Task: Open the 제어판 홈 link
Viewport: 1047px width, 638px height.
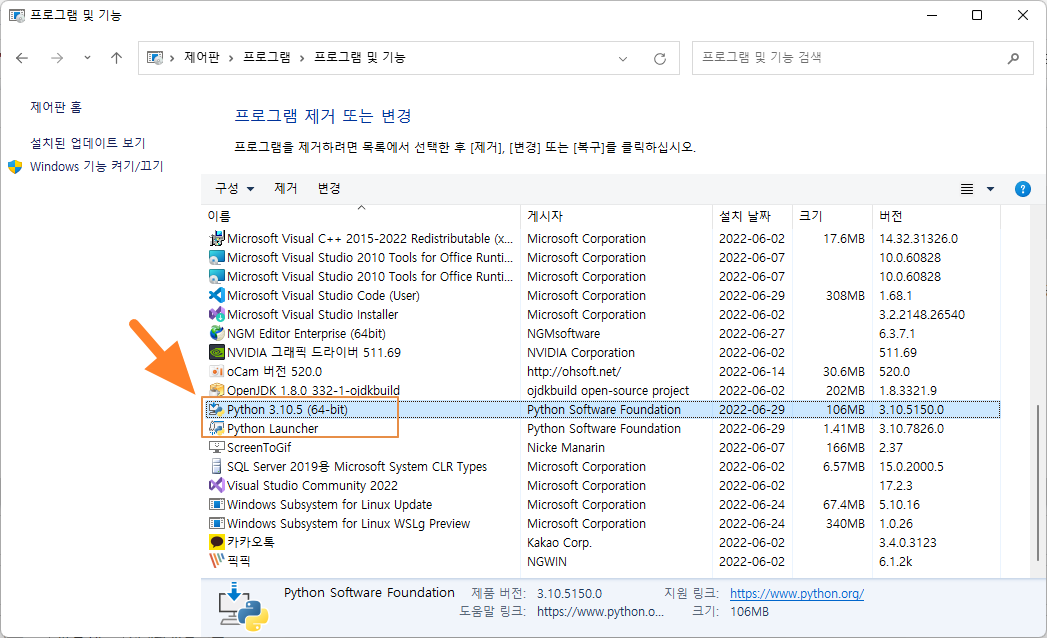Action: coord(56,107)
